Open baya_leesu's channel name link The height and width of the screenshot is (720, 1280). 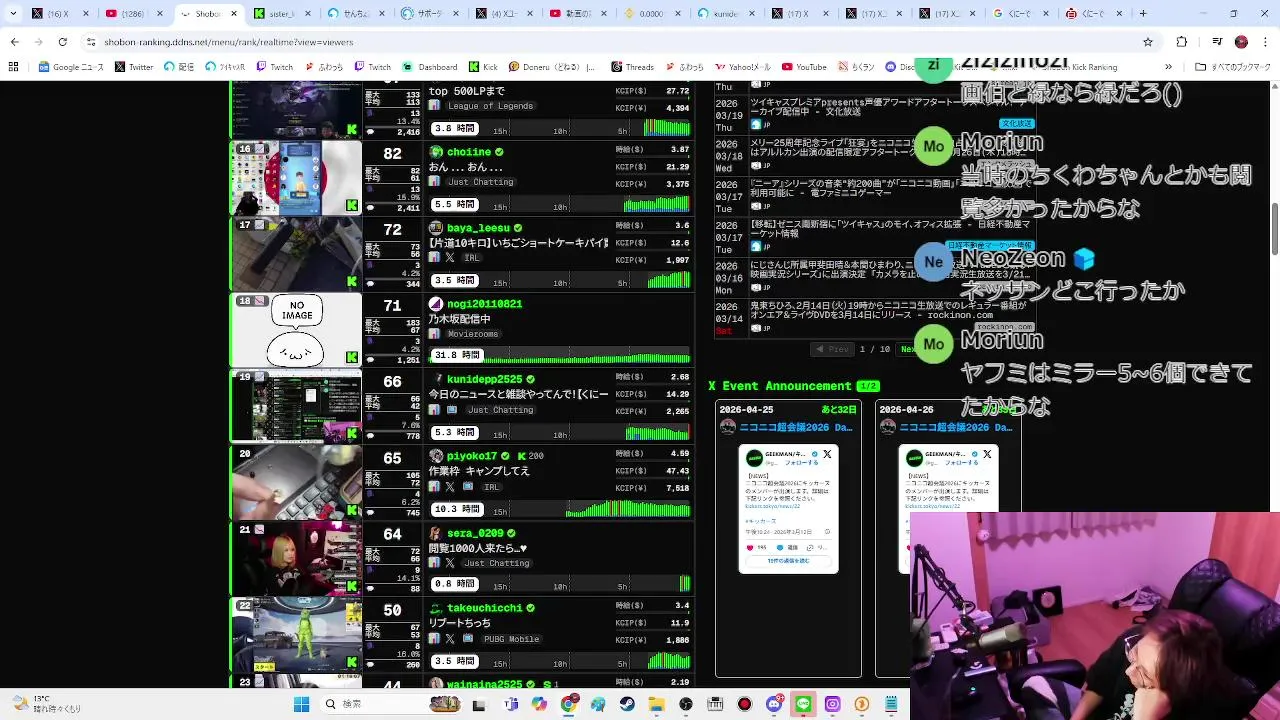point(478,228)
